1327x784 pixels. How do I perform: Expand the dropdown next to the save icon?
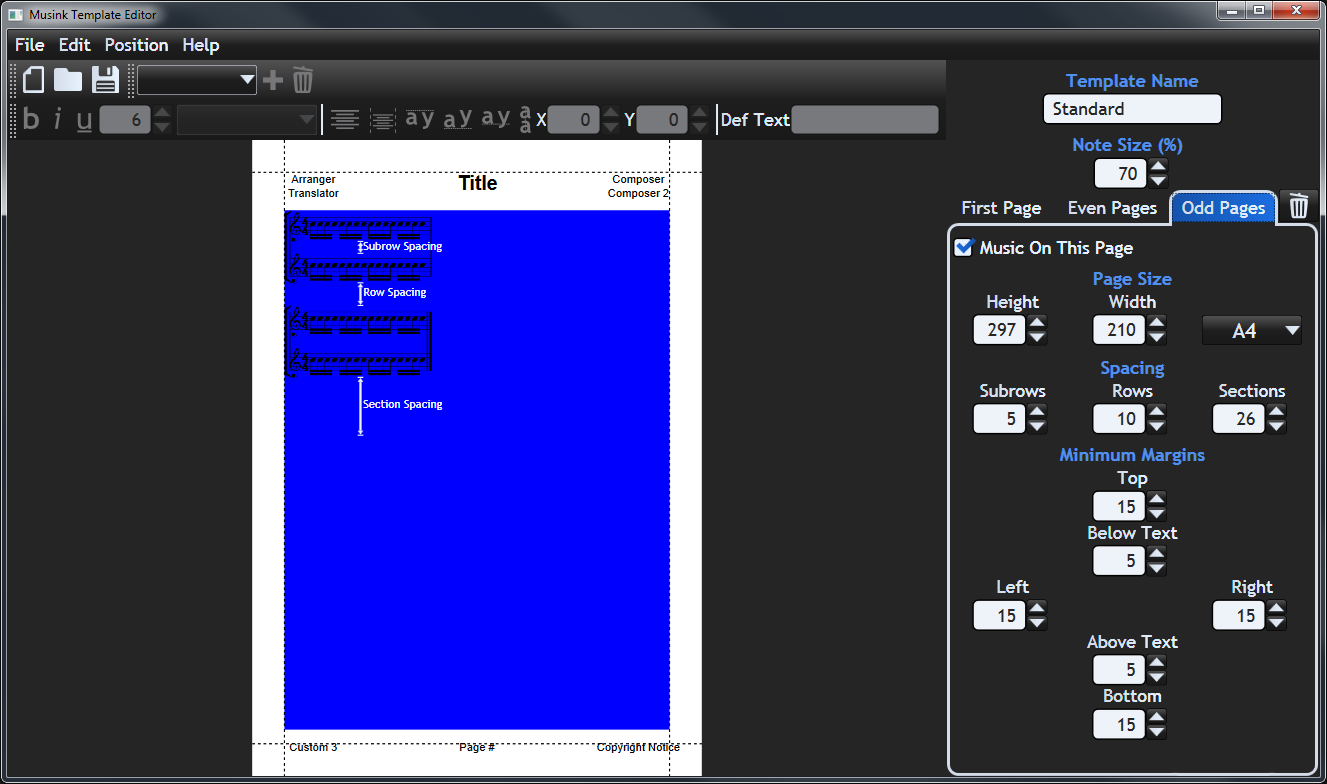[247, 80]
